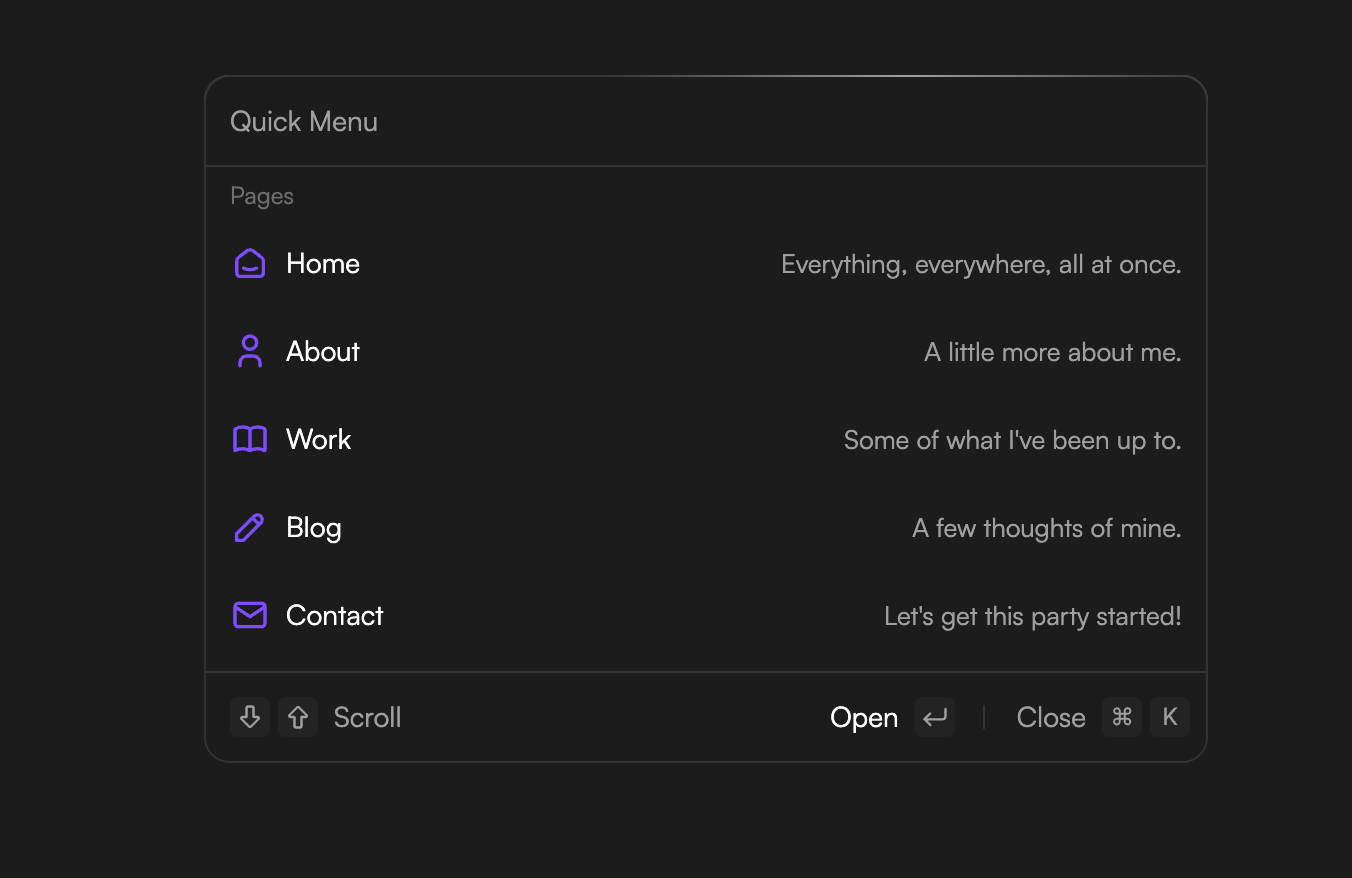
Task: Click the Blog pencil icon
Action: tap(250, 528)
